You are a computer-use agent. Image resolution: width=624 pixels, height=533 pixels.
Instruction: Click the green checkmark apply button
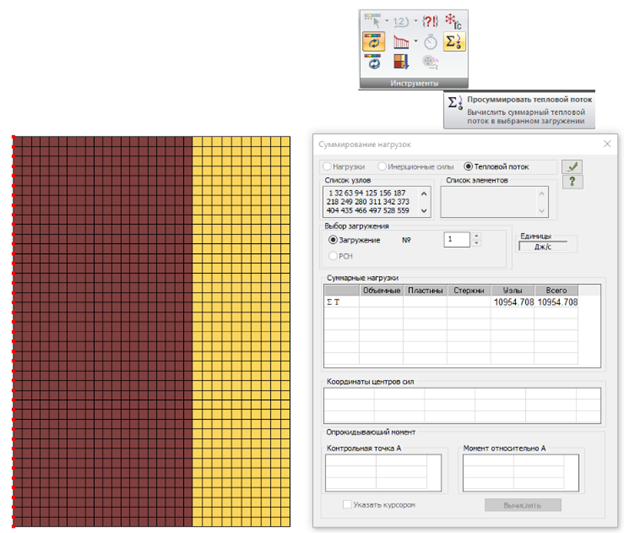pyautogui.click(x=573, y=167)
